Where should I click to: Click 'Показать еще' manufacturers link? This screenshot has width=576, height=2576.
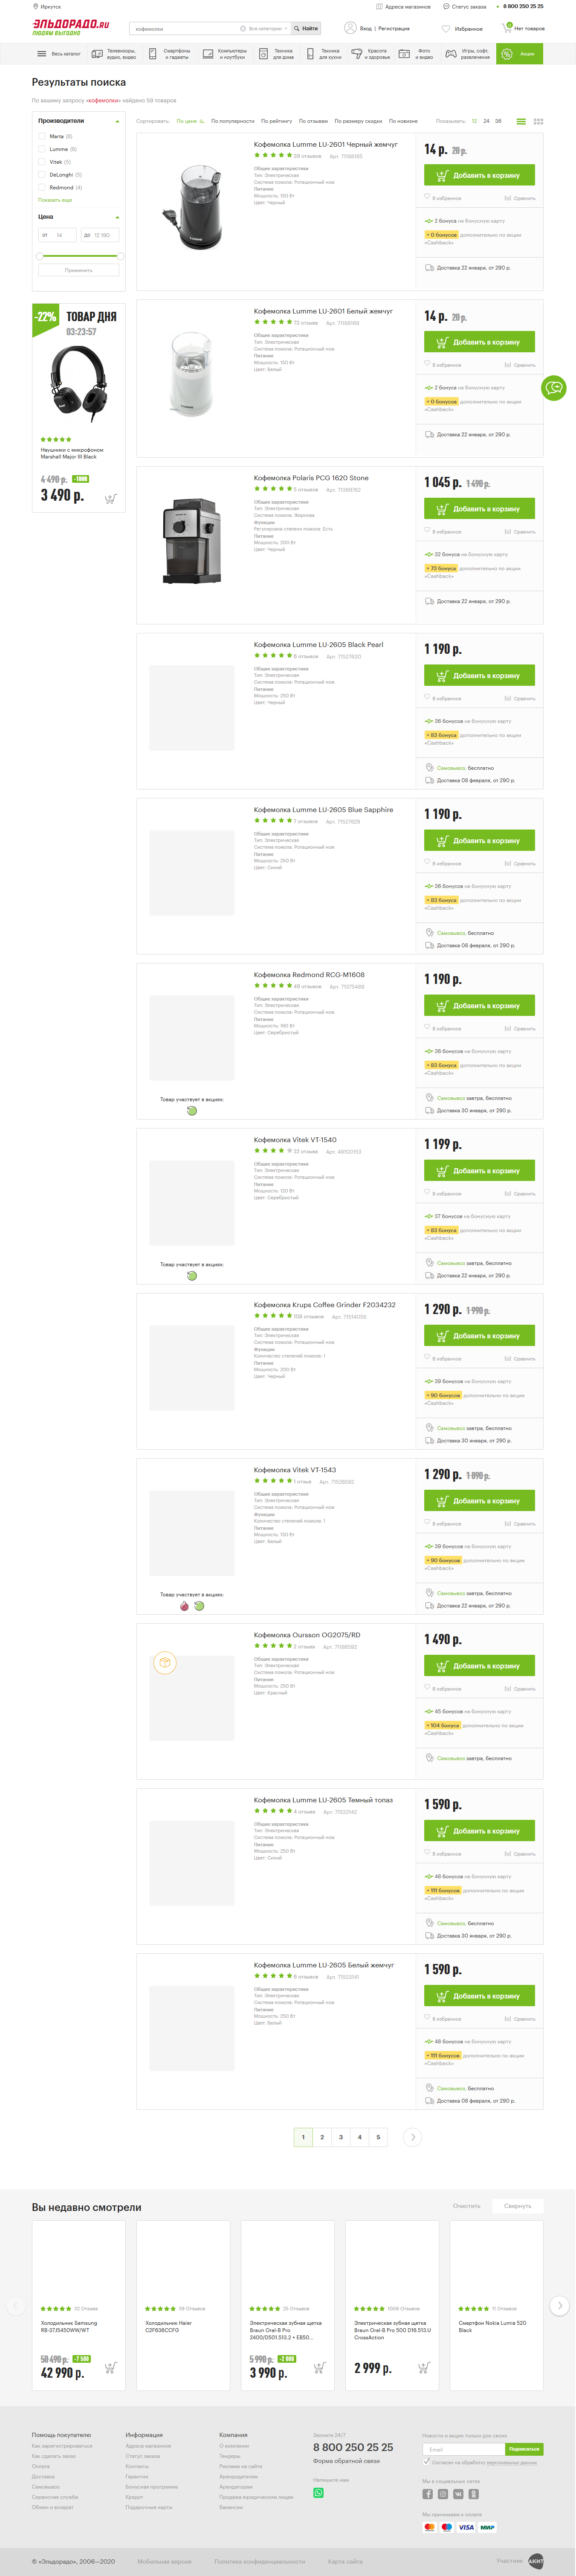[55, 200]
